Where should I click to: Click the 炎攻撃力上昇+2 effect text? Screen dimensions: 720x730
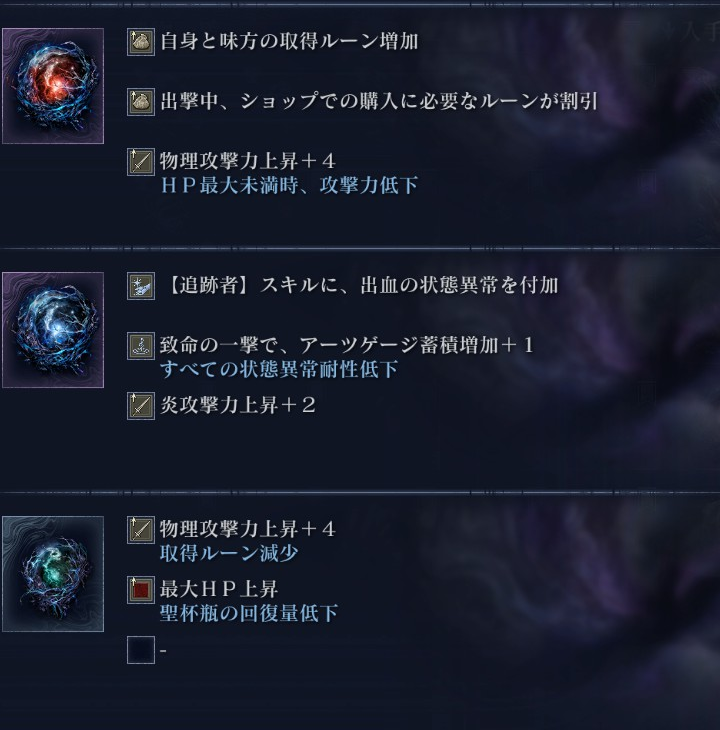pyautogui.click(x=238, y=405)
